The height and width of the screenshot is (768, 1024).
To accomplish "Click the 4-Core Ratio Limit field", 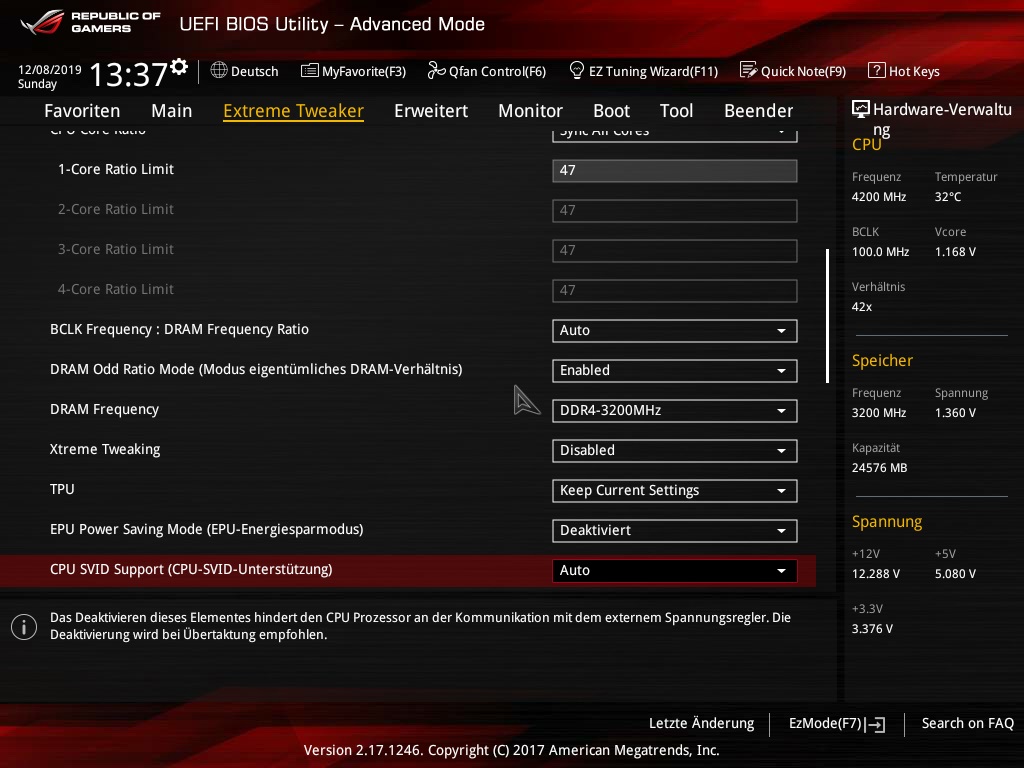I will point(675,290).
